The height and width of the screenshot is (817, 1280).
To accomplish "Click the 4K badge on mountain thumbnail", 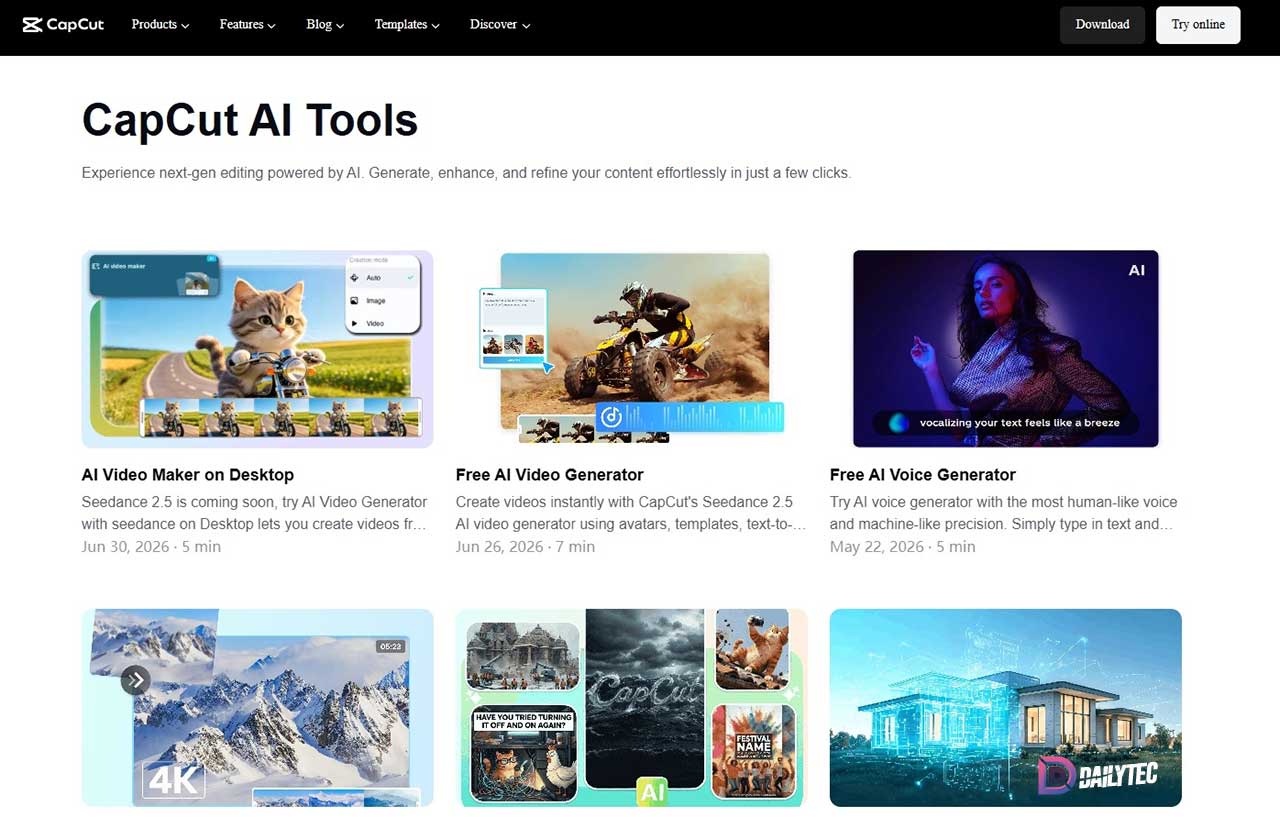I will coord(174,780).
